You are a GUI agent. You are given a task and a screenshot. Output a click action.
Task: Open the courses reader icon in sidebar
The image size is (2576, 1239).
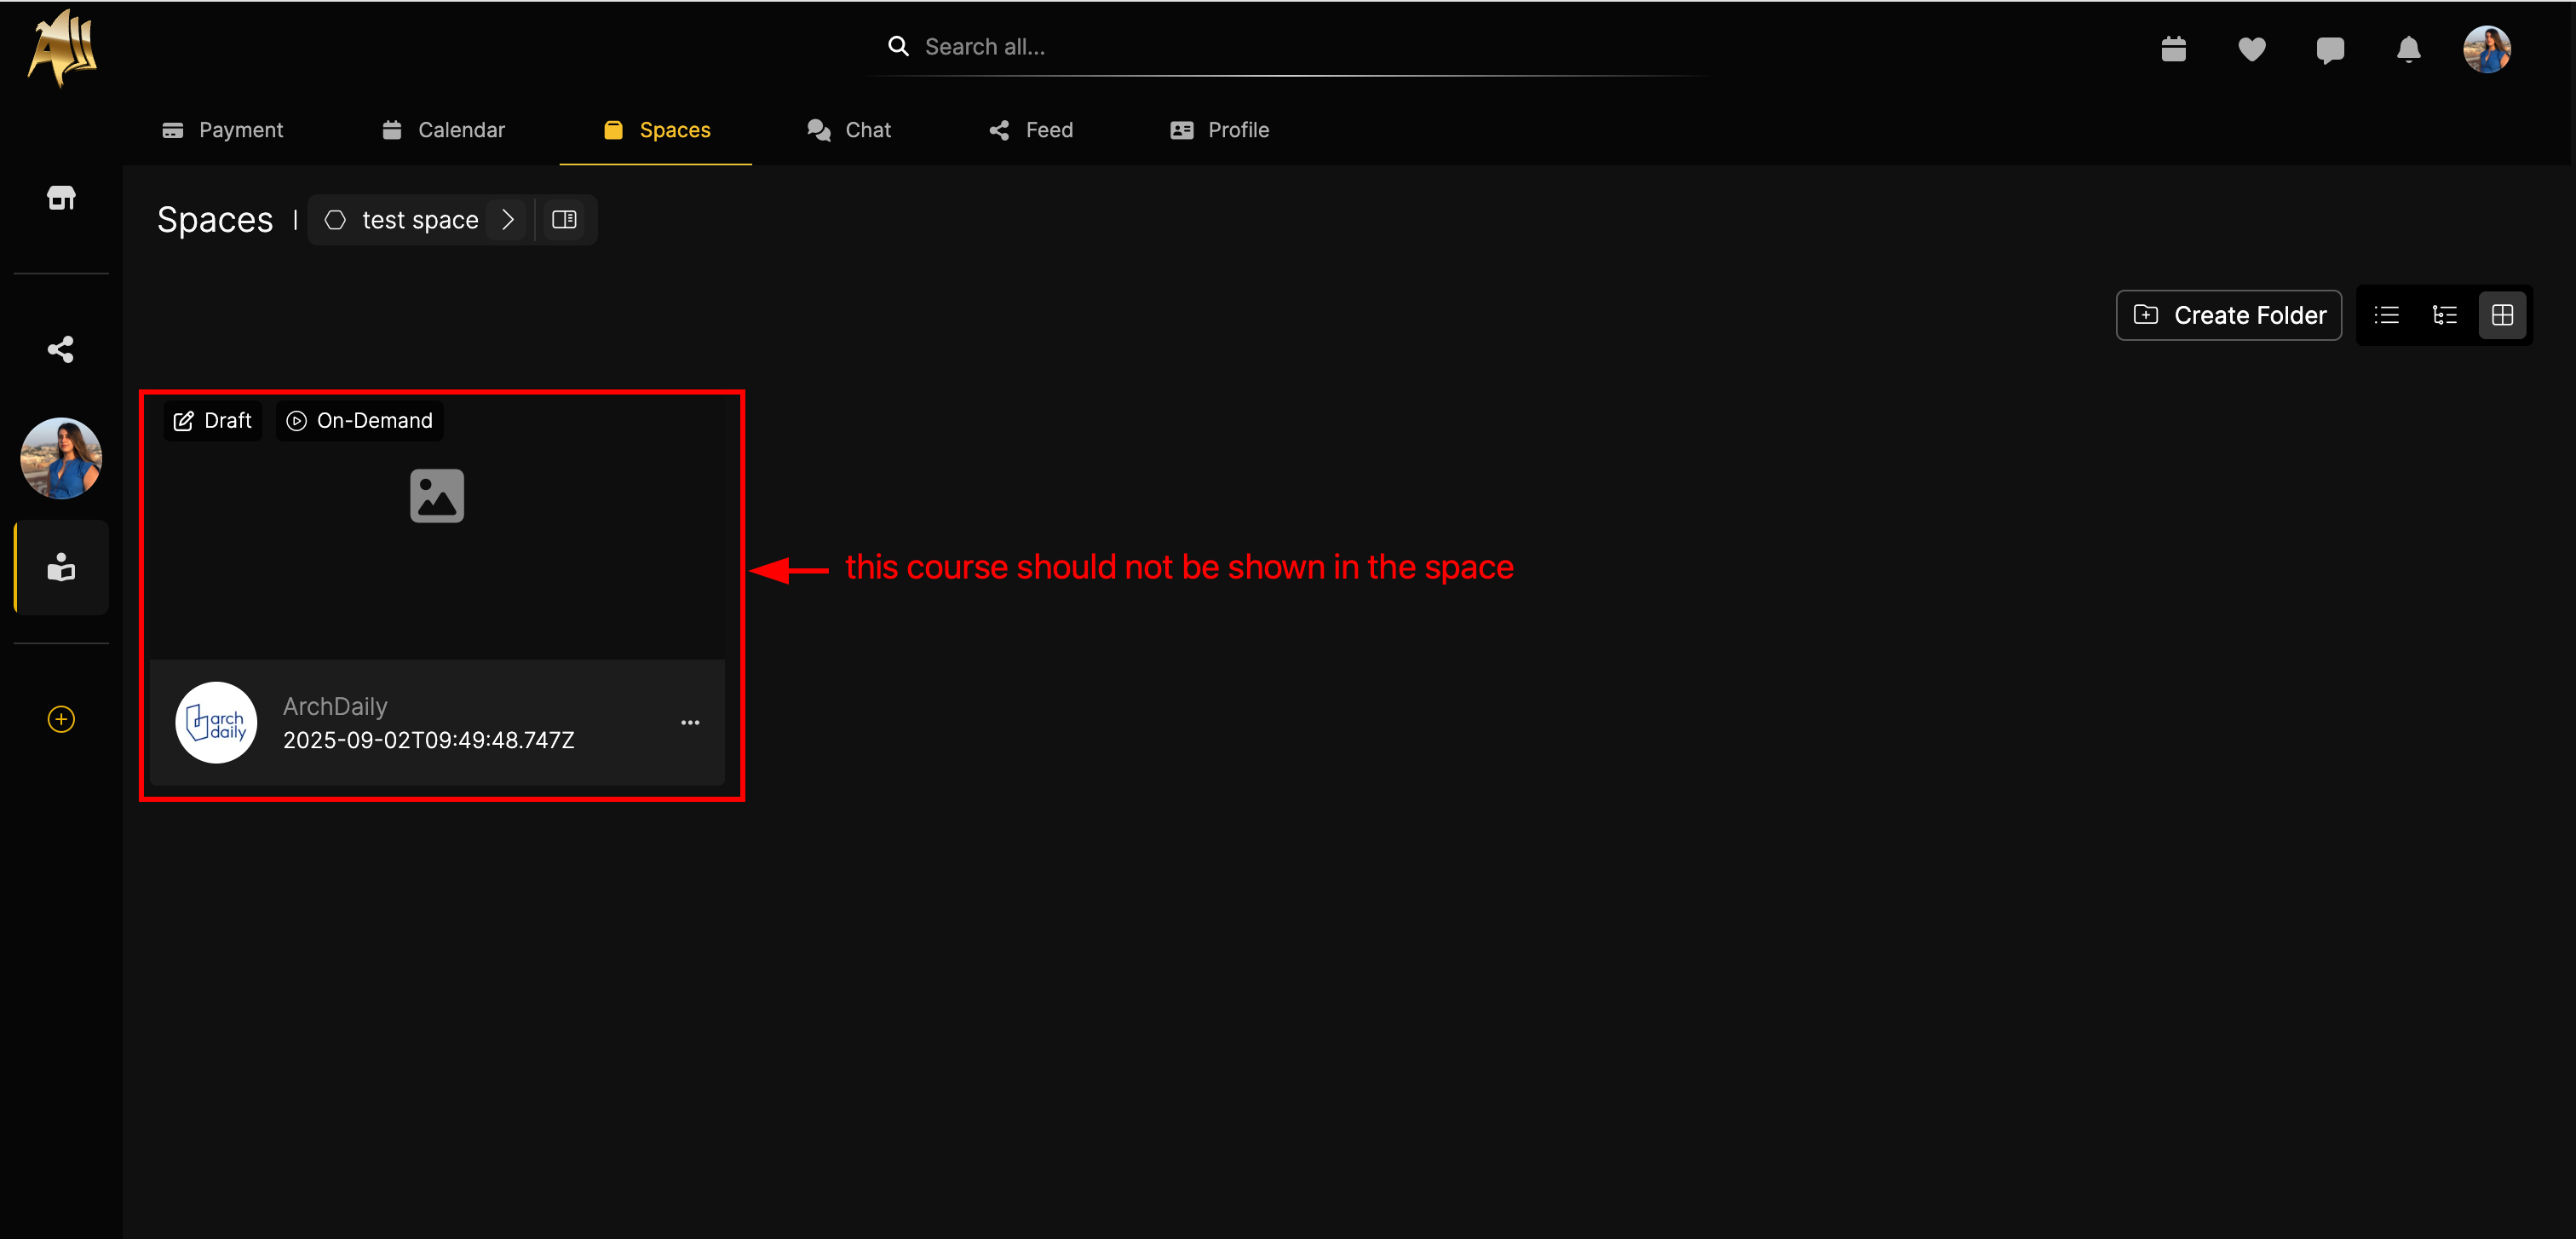tap(61, 567)
